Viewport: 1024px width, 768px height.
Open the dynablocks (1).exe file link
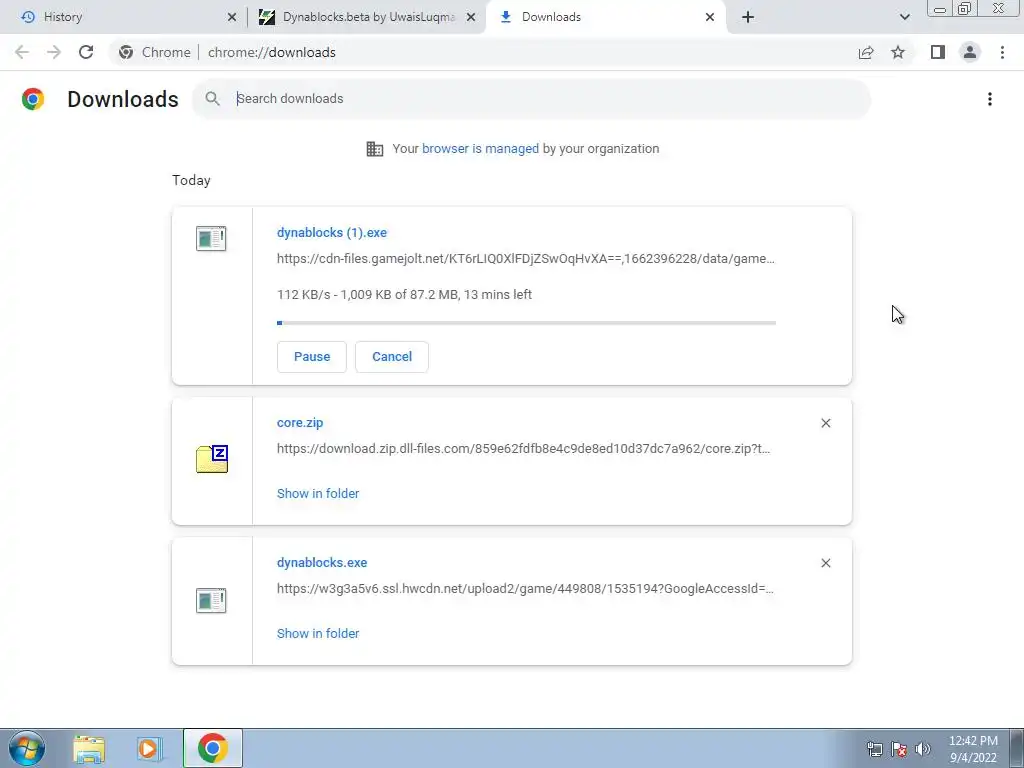332,232
